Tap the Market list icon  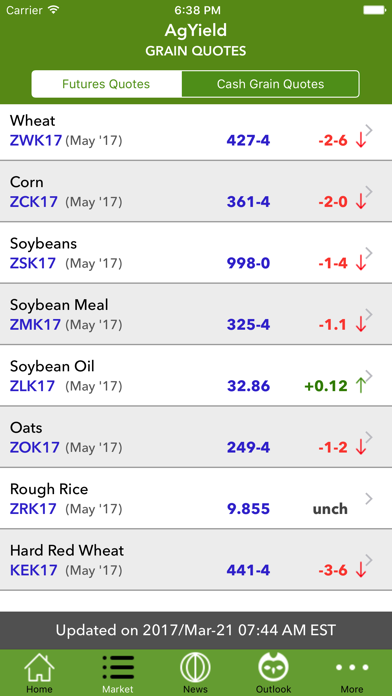point(118,668)
